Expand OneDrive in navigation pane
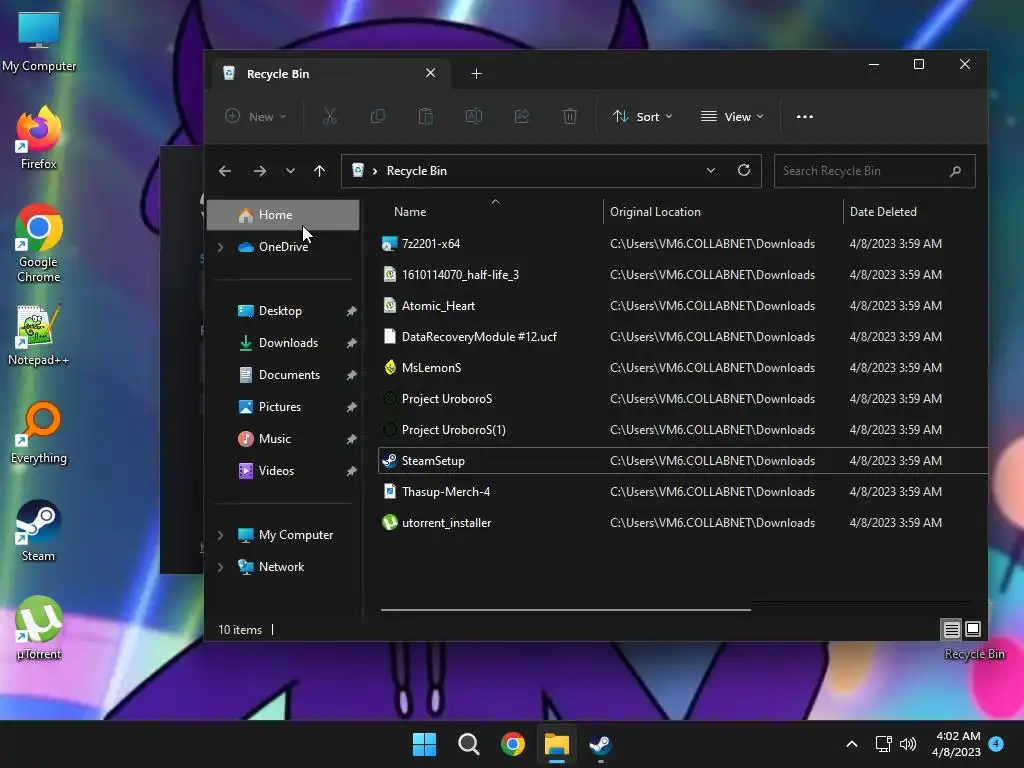1024x768 pixels. point(221,247)
